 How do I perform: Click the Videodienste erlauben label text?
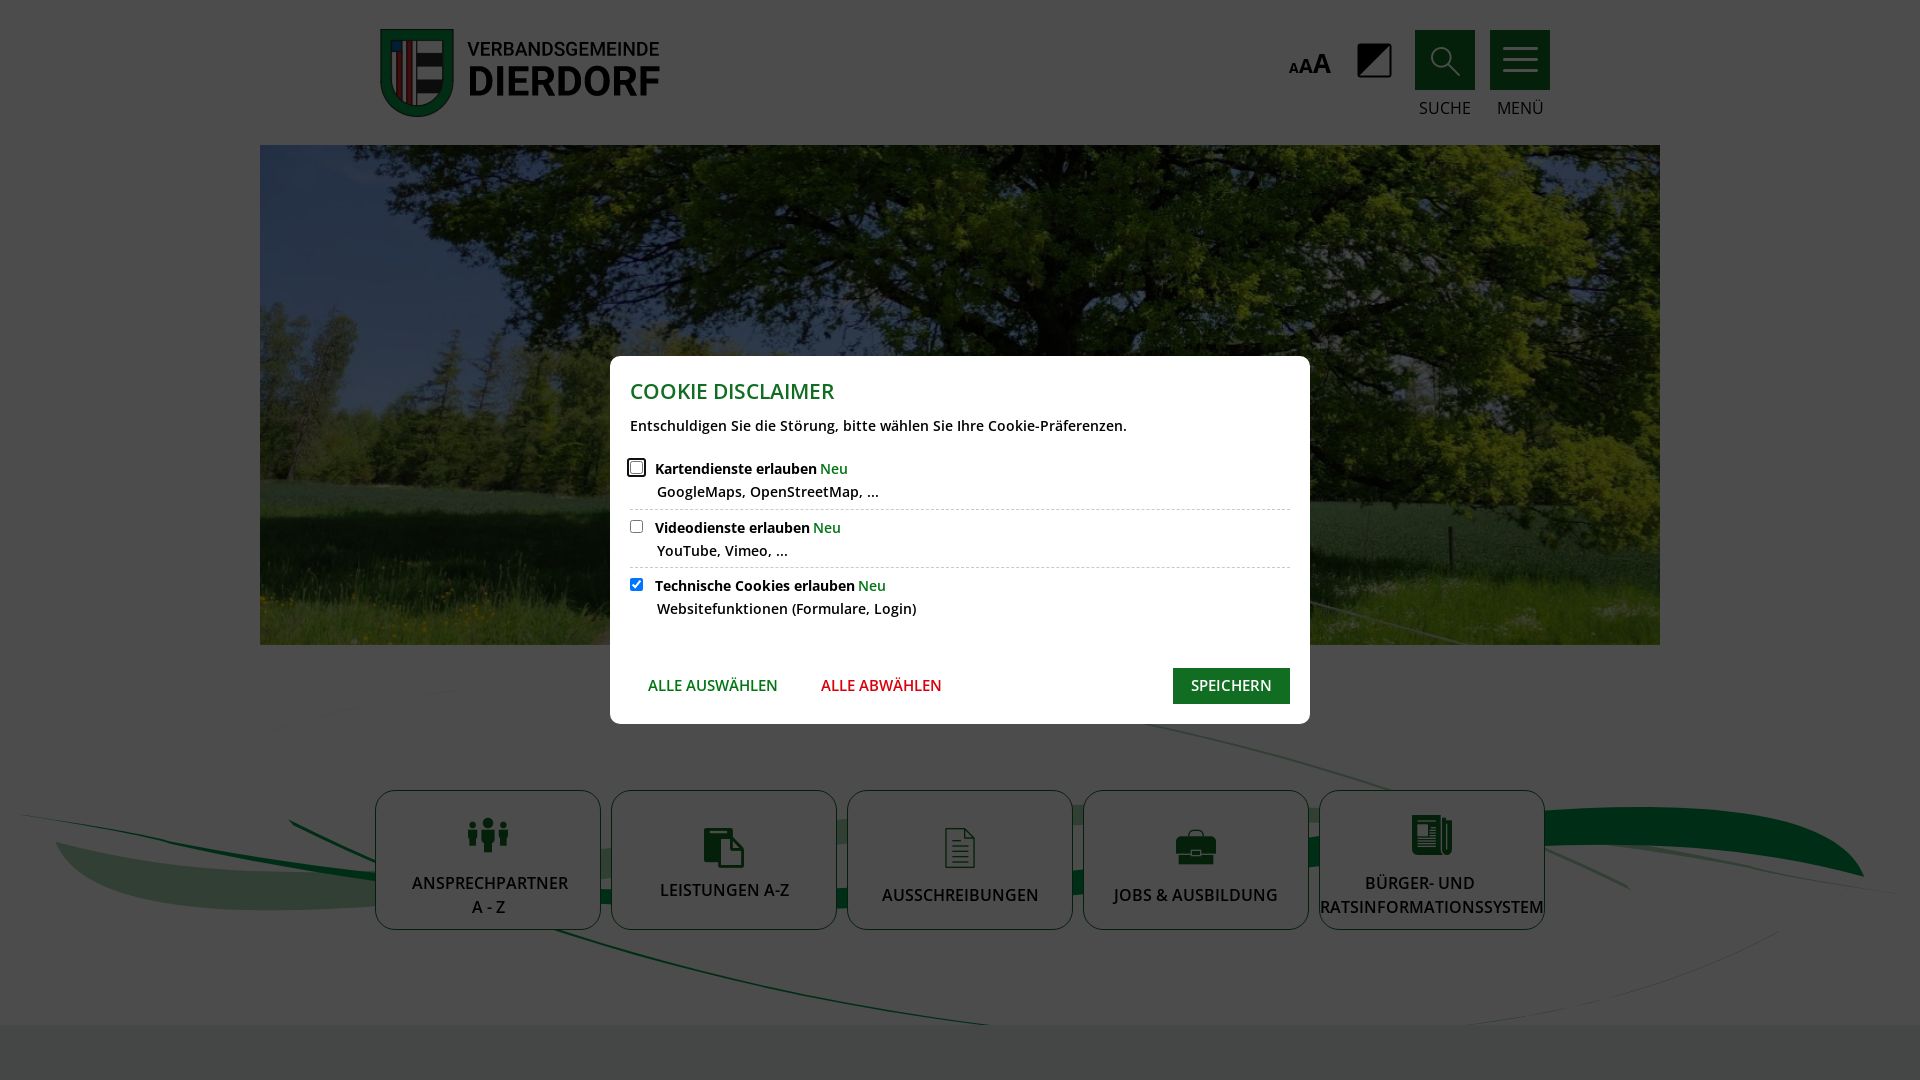tap(732, 528)
